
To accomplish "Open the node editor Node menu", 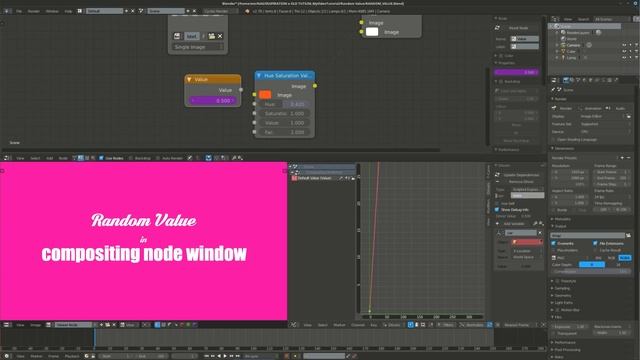I will [63, 158].
